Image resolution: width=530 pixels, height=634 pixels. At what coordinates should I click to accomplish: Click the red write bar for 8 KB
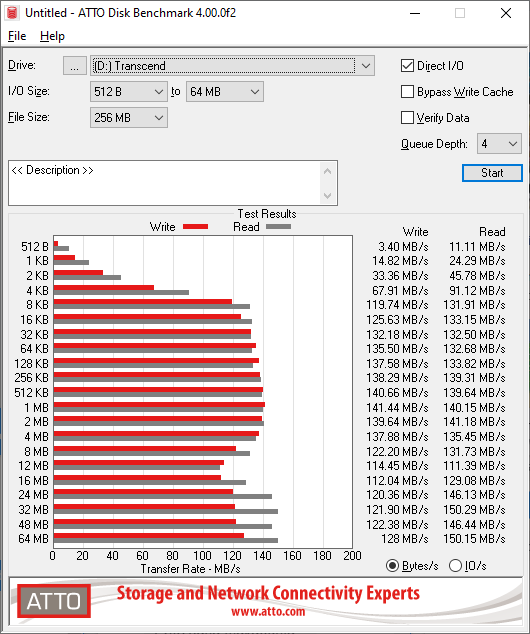pyautogui.click(x=143, y=302)
